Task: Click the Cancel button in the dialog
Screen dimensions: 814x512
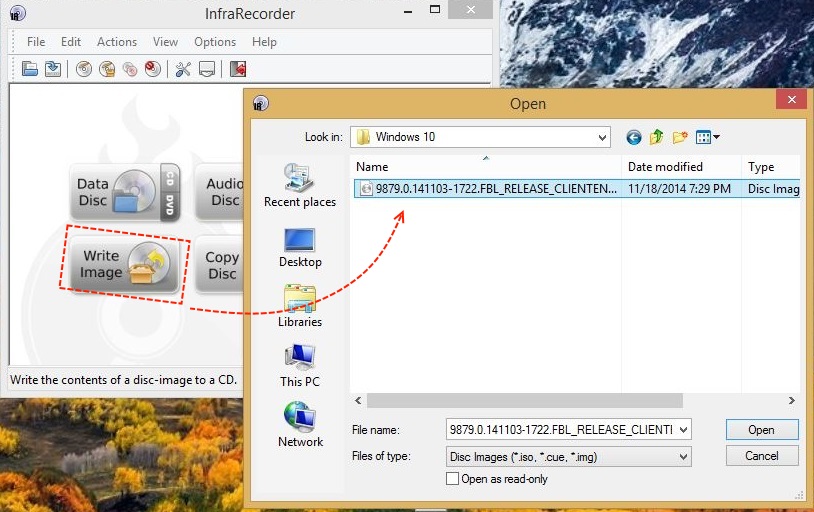Action: (762, 455)
